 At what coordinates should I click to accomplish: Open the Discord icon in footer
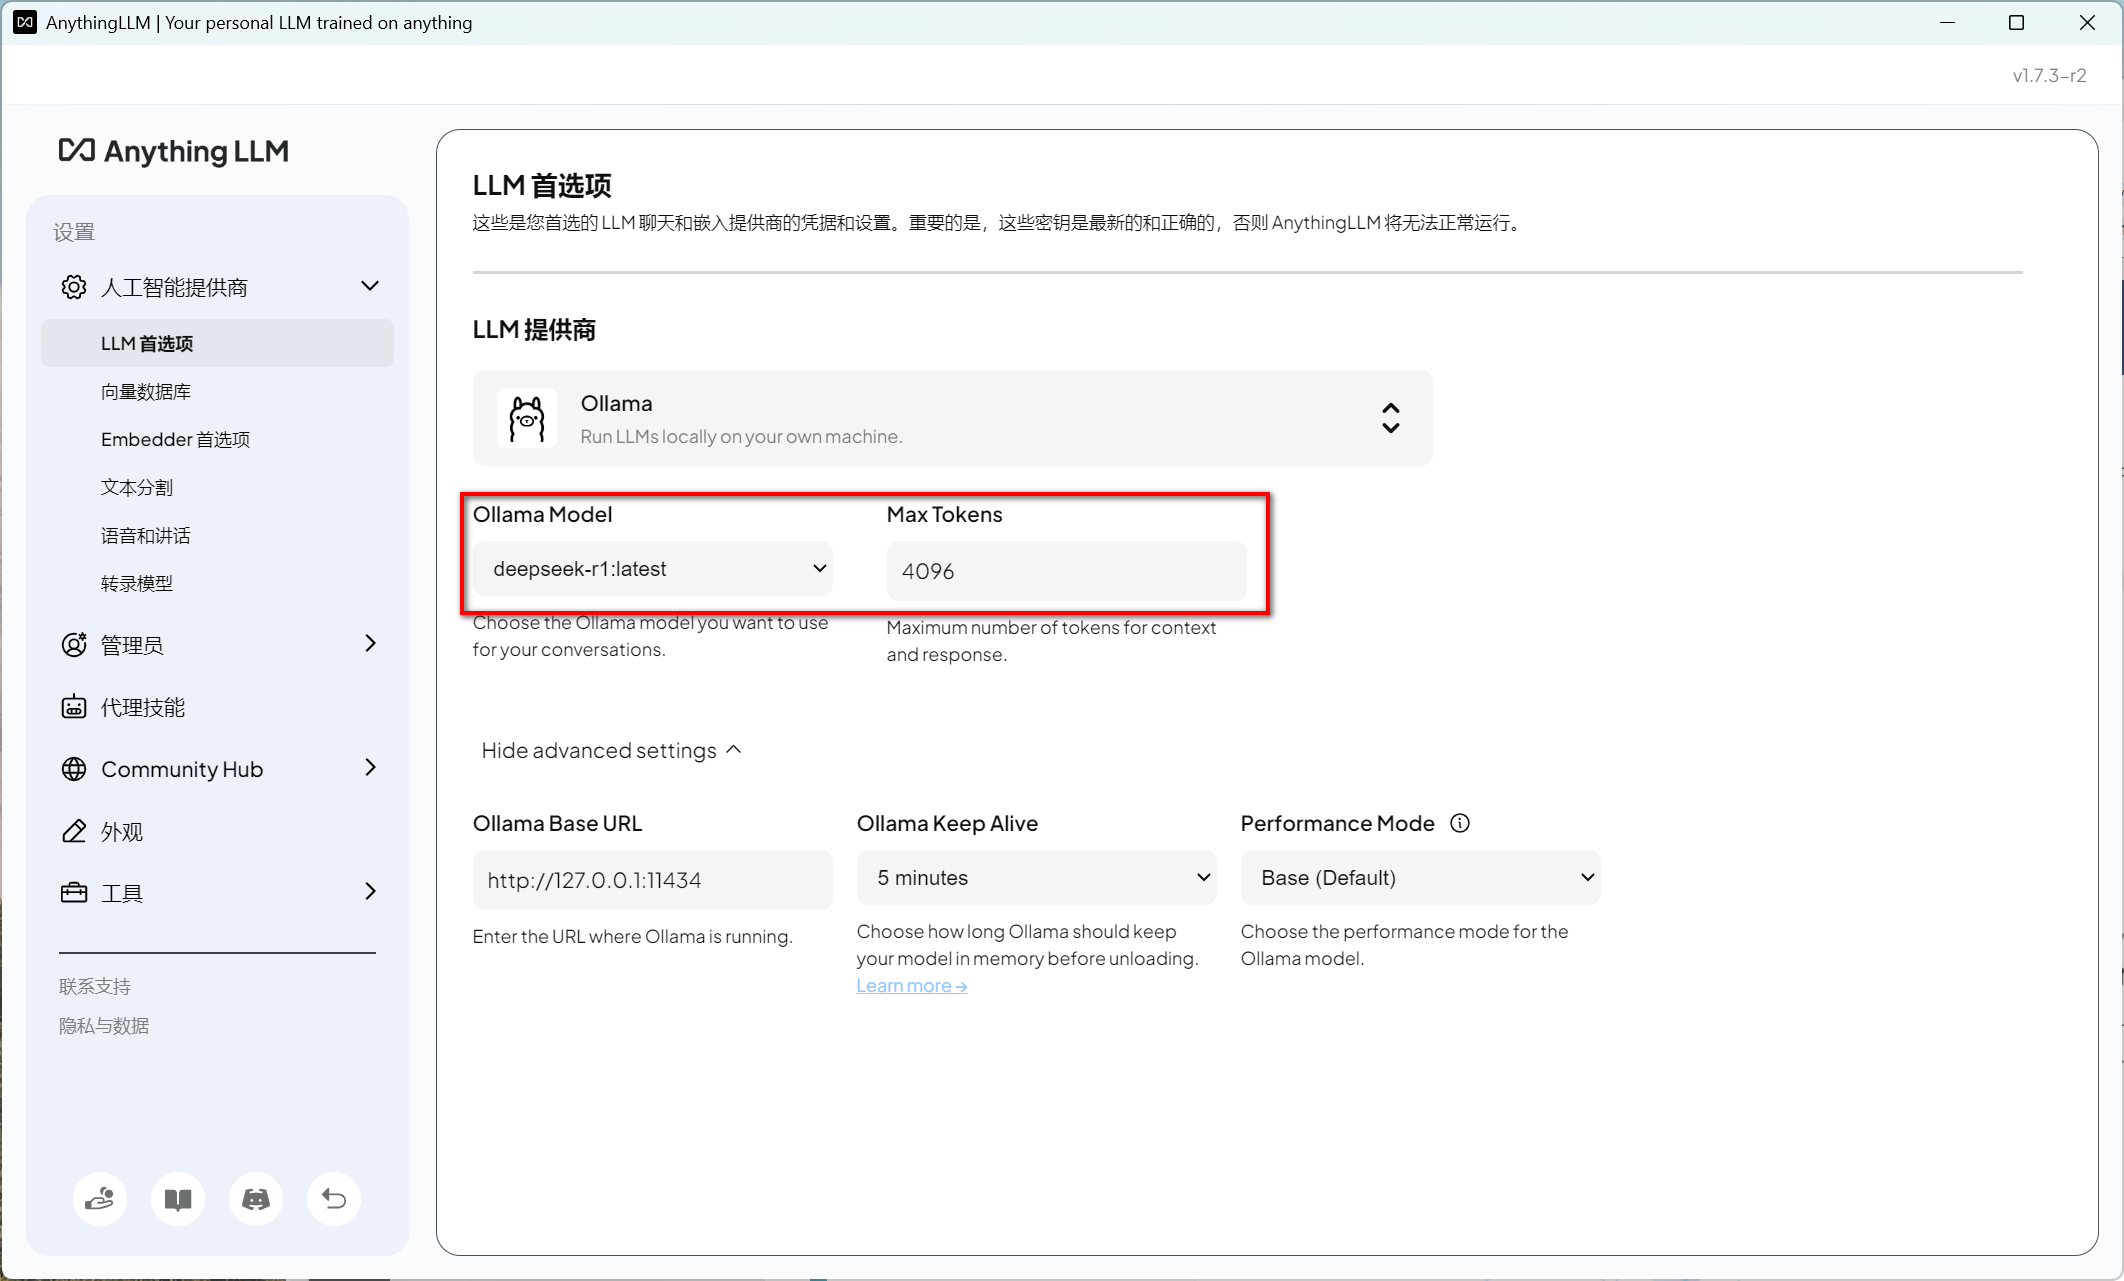click(256, 1198)
